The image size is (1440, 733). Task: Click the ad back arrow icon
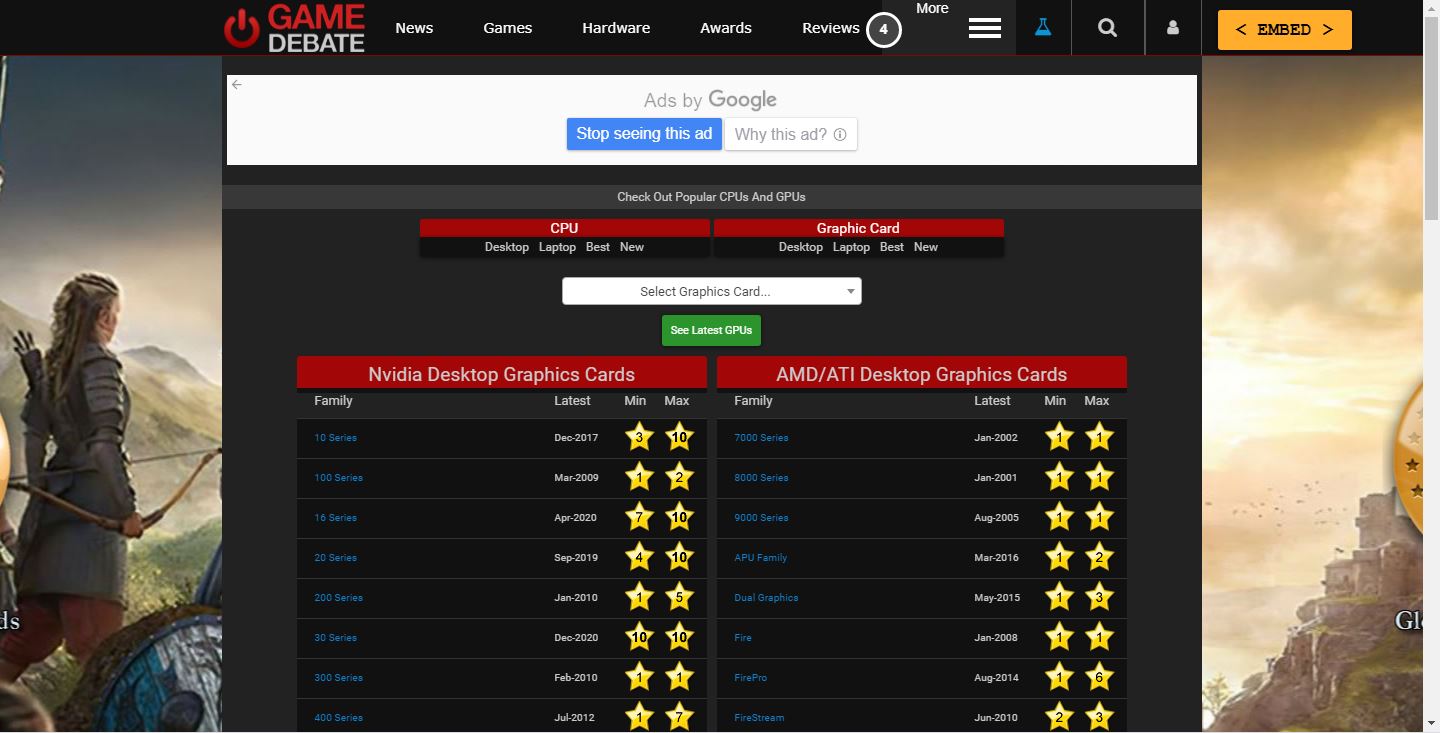coord(237,85)
